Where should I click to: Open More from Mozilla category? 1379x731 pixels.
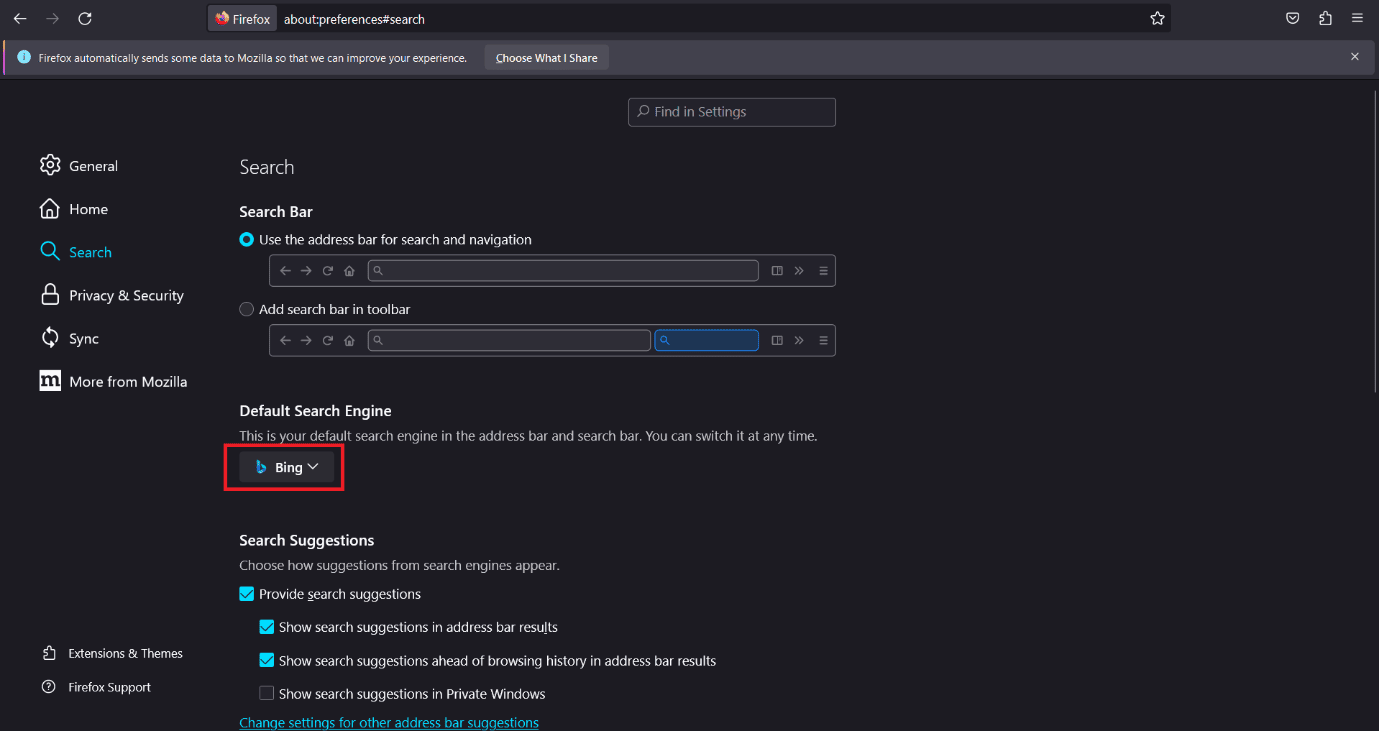tap(113, 381)
